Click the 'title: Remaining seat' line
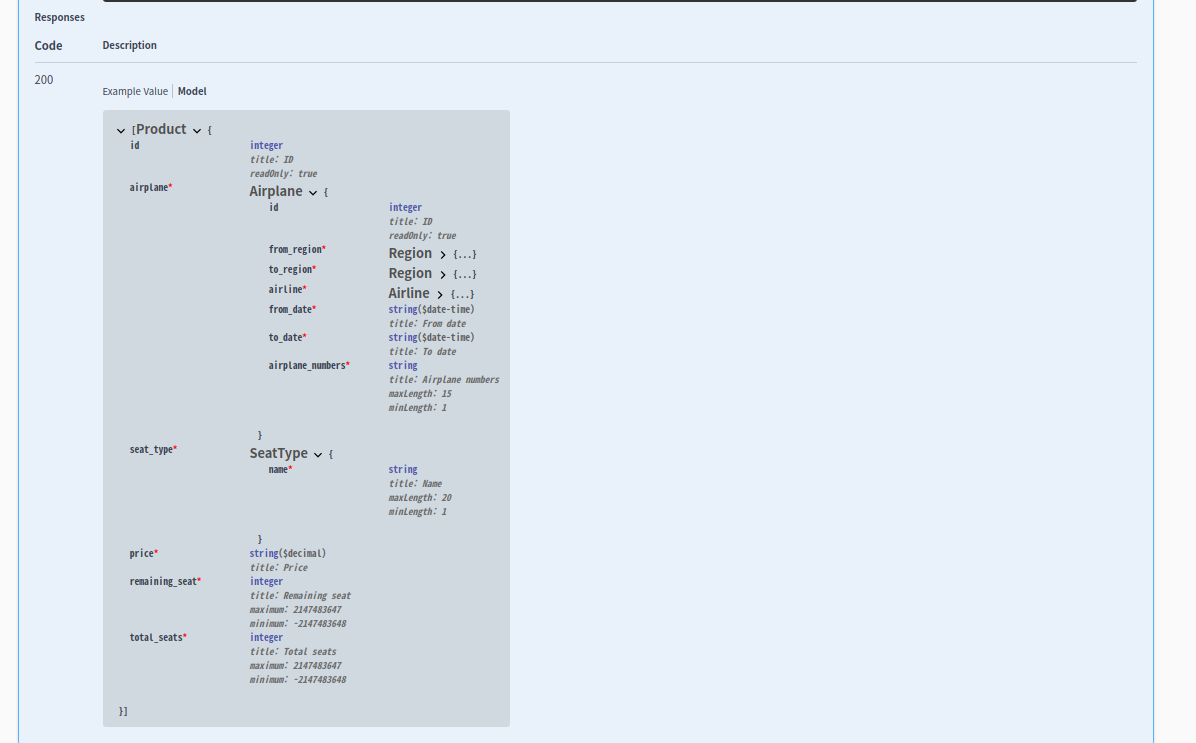This screenshot has height=743, width=1196. pos(301,596)
